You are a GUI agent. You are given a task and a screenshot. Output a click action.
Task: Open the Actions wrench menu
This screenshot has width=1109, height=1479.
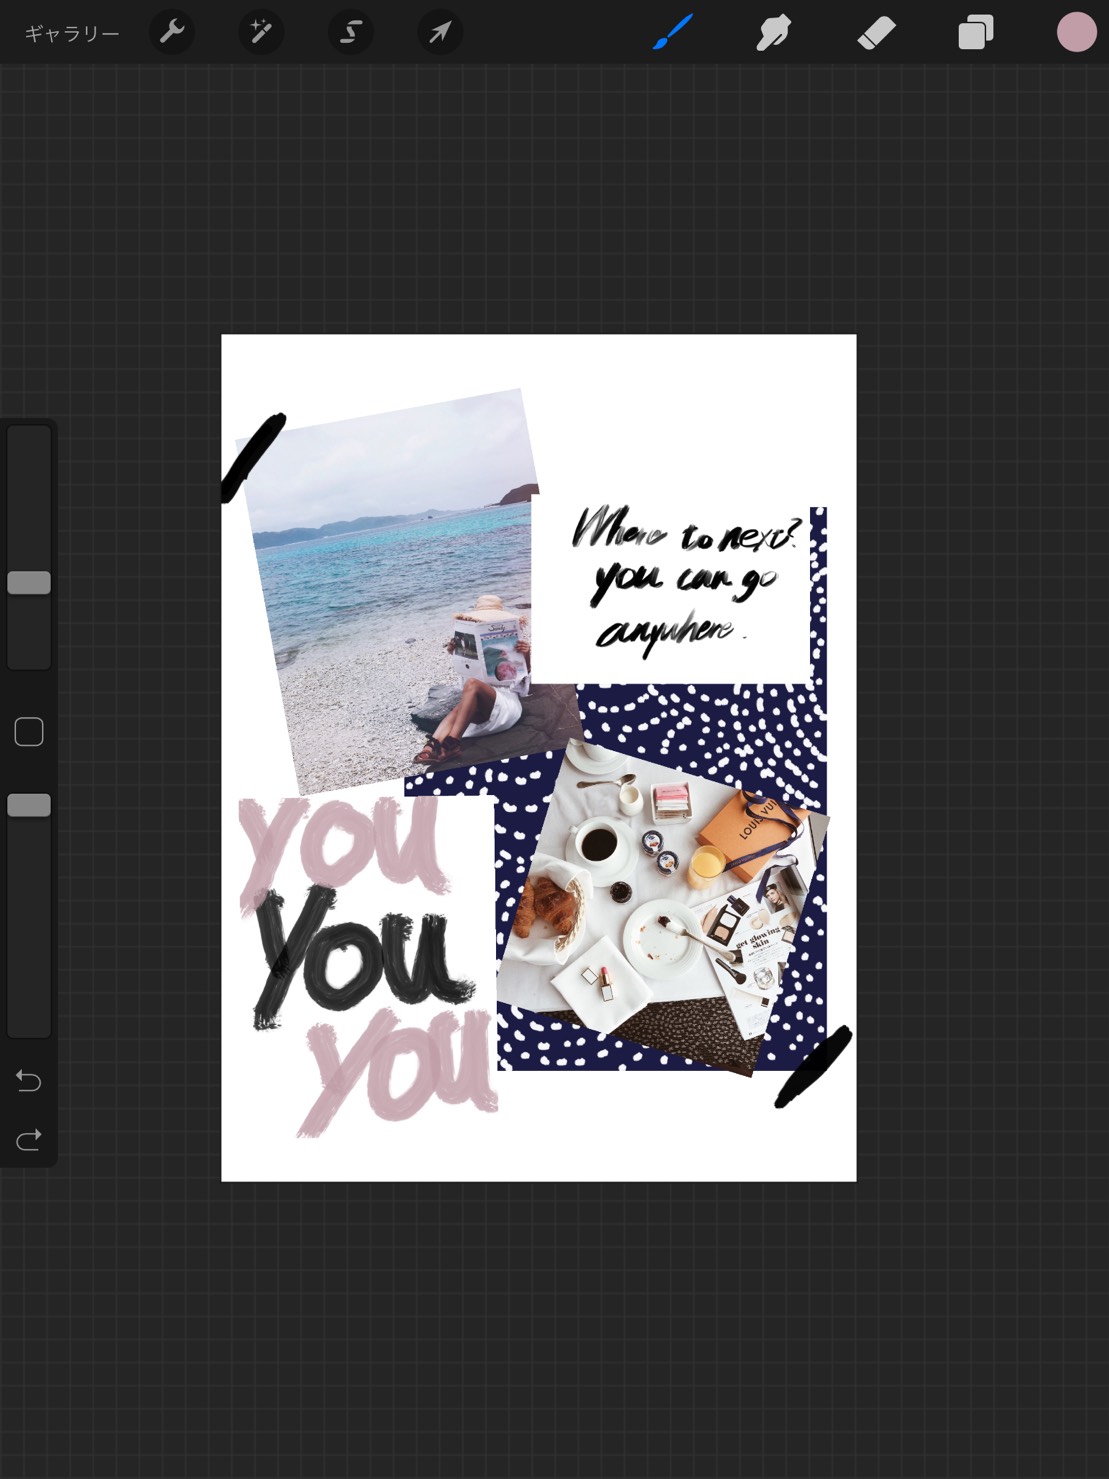[172, 33]
